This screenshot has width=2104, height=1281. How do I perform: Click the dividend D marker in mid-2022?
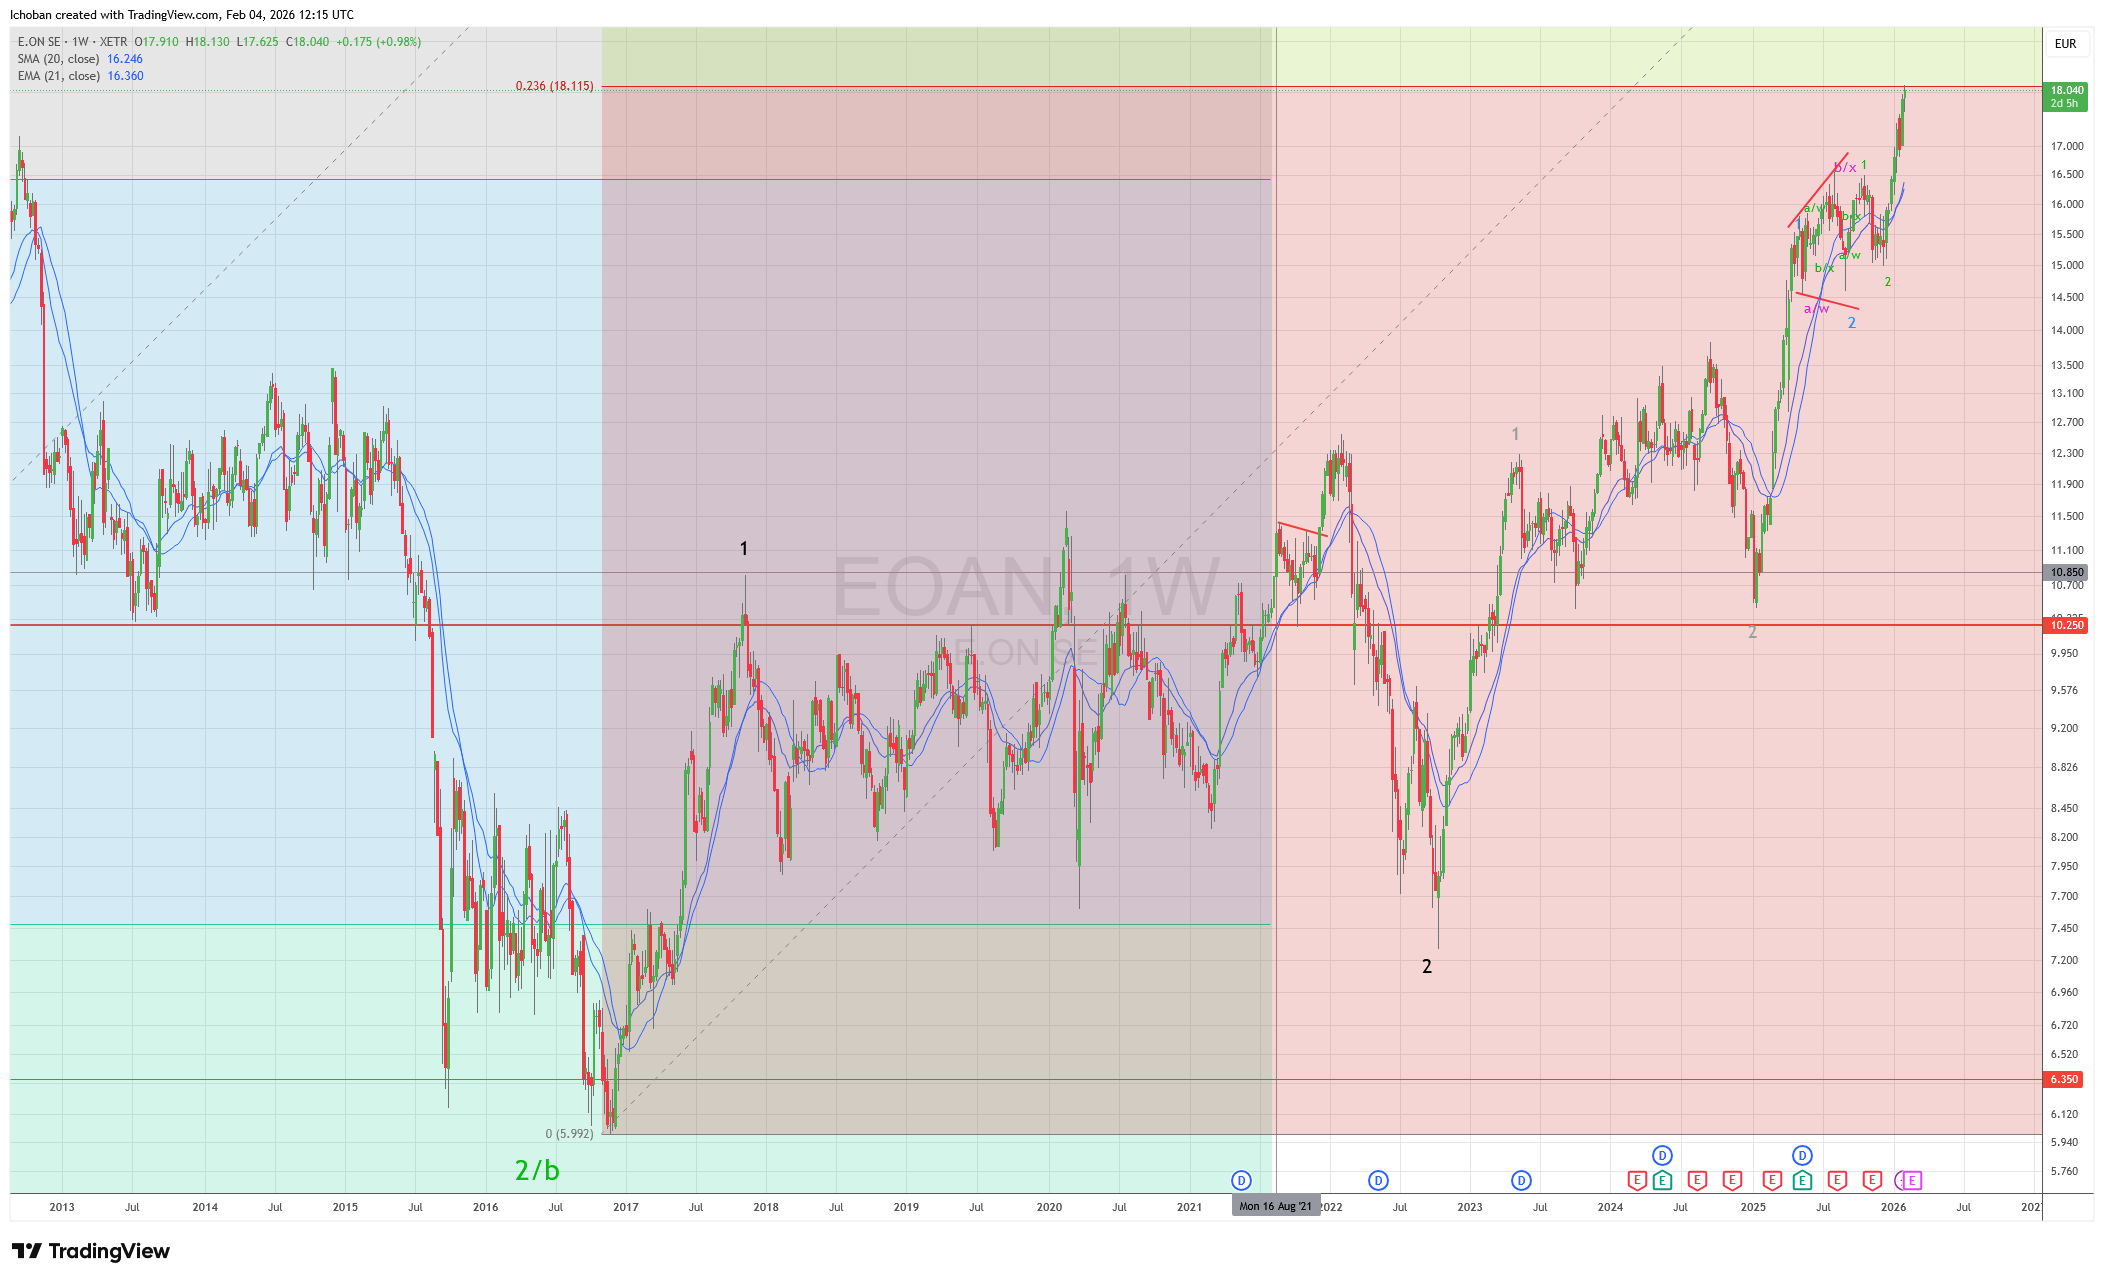coord(1378,1180)
